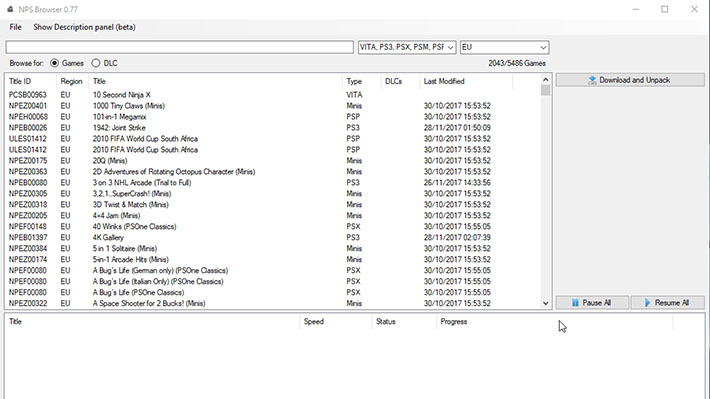Click Speed column header in download queue
Viewport: 710px width, 399px height.
click(x=336, y=322)
